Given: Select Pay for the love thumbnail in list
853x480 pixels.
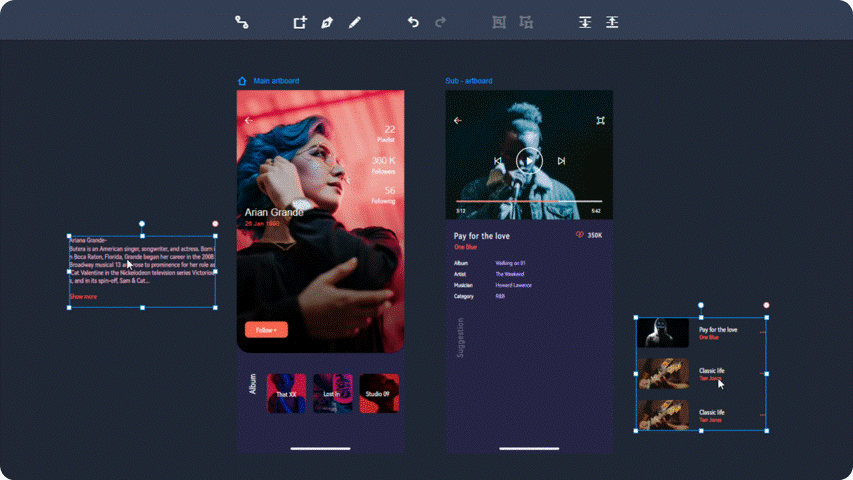Looking at the screenshot, I should coord(663,333).
